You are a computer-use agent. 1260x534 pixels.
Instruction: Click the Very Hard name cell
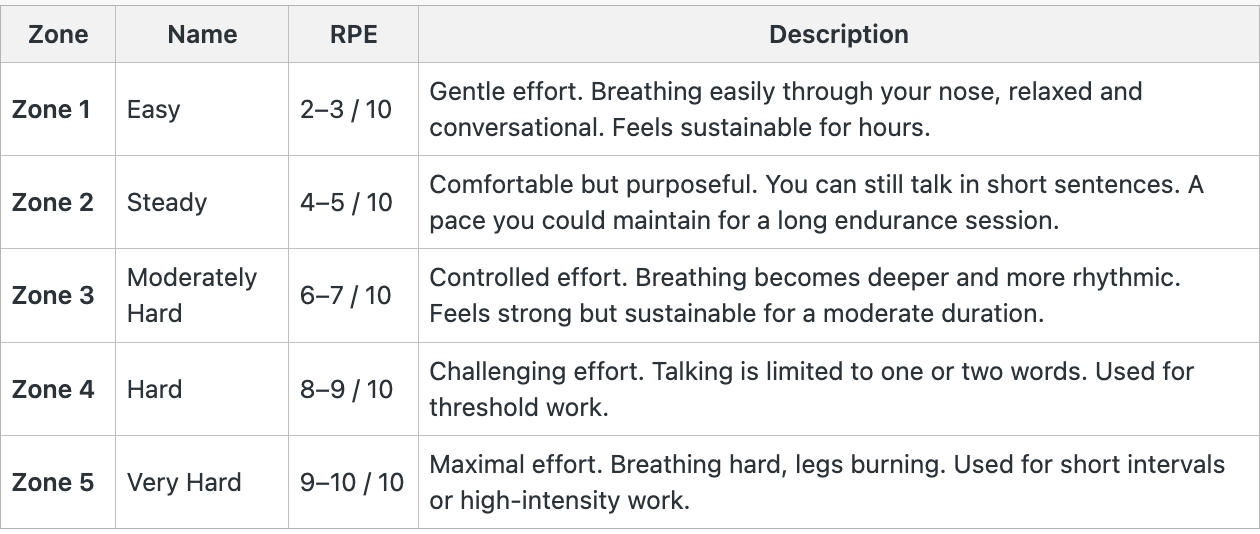184,483
